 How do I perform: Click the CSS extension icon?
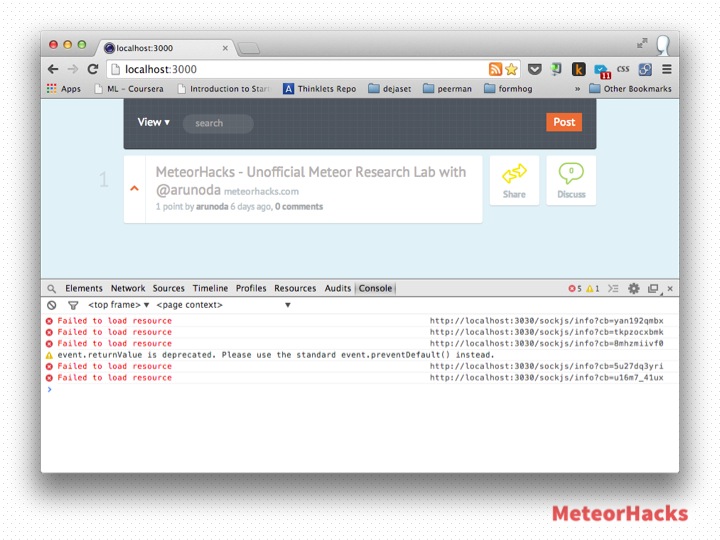coord(623,69)
